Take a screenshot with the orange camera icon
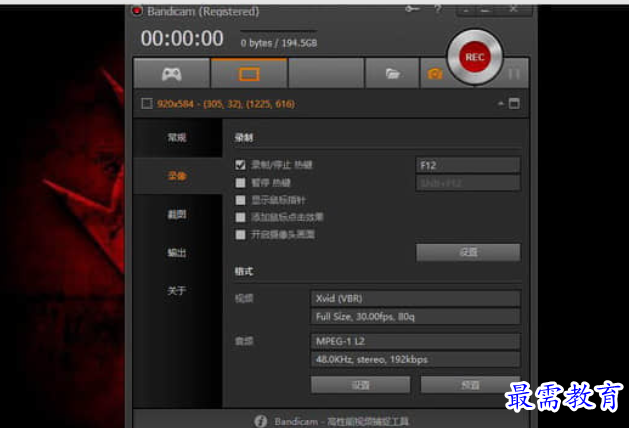 click(x=435, y=74)
